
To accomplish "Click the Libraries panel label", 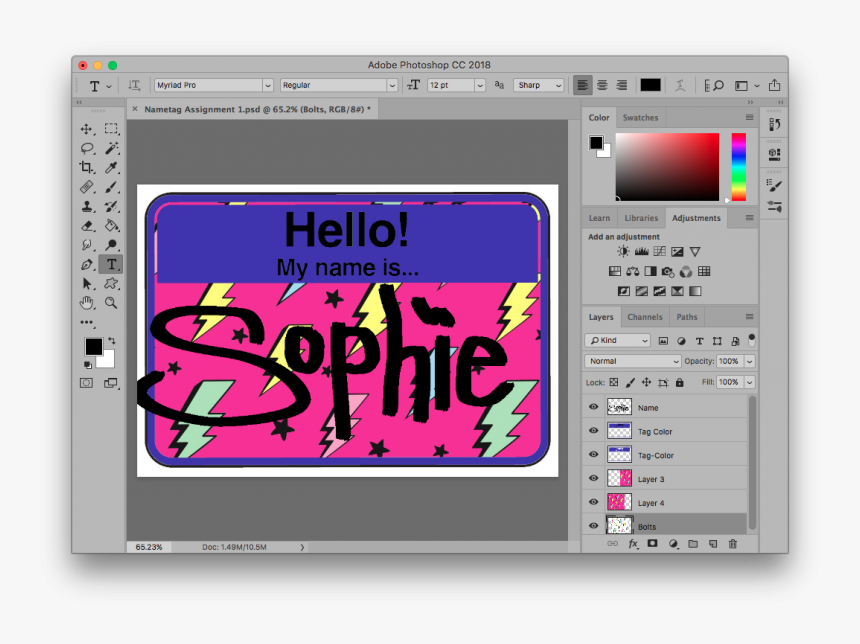I will [641, 217].
